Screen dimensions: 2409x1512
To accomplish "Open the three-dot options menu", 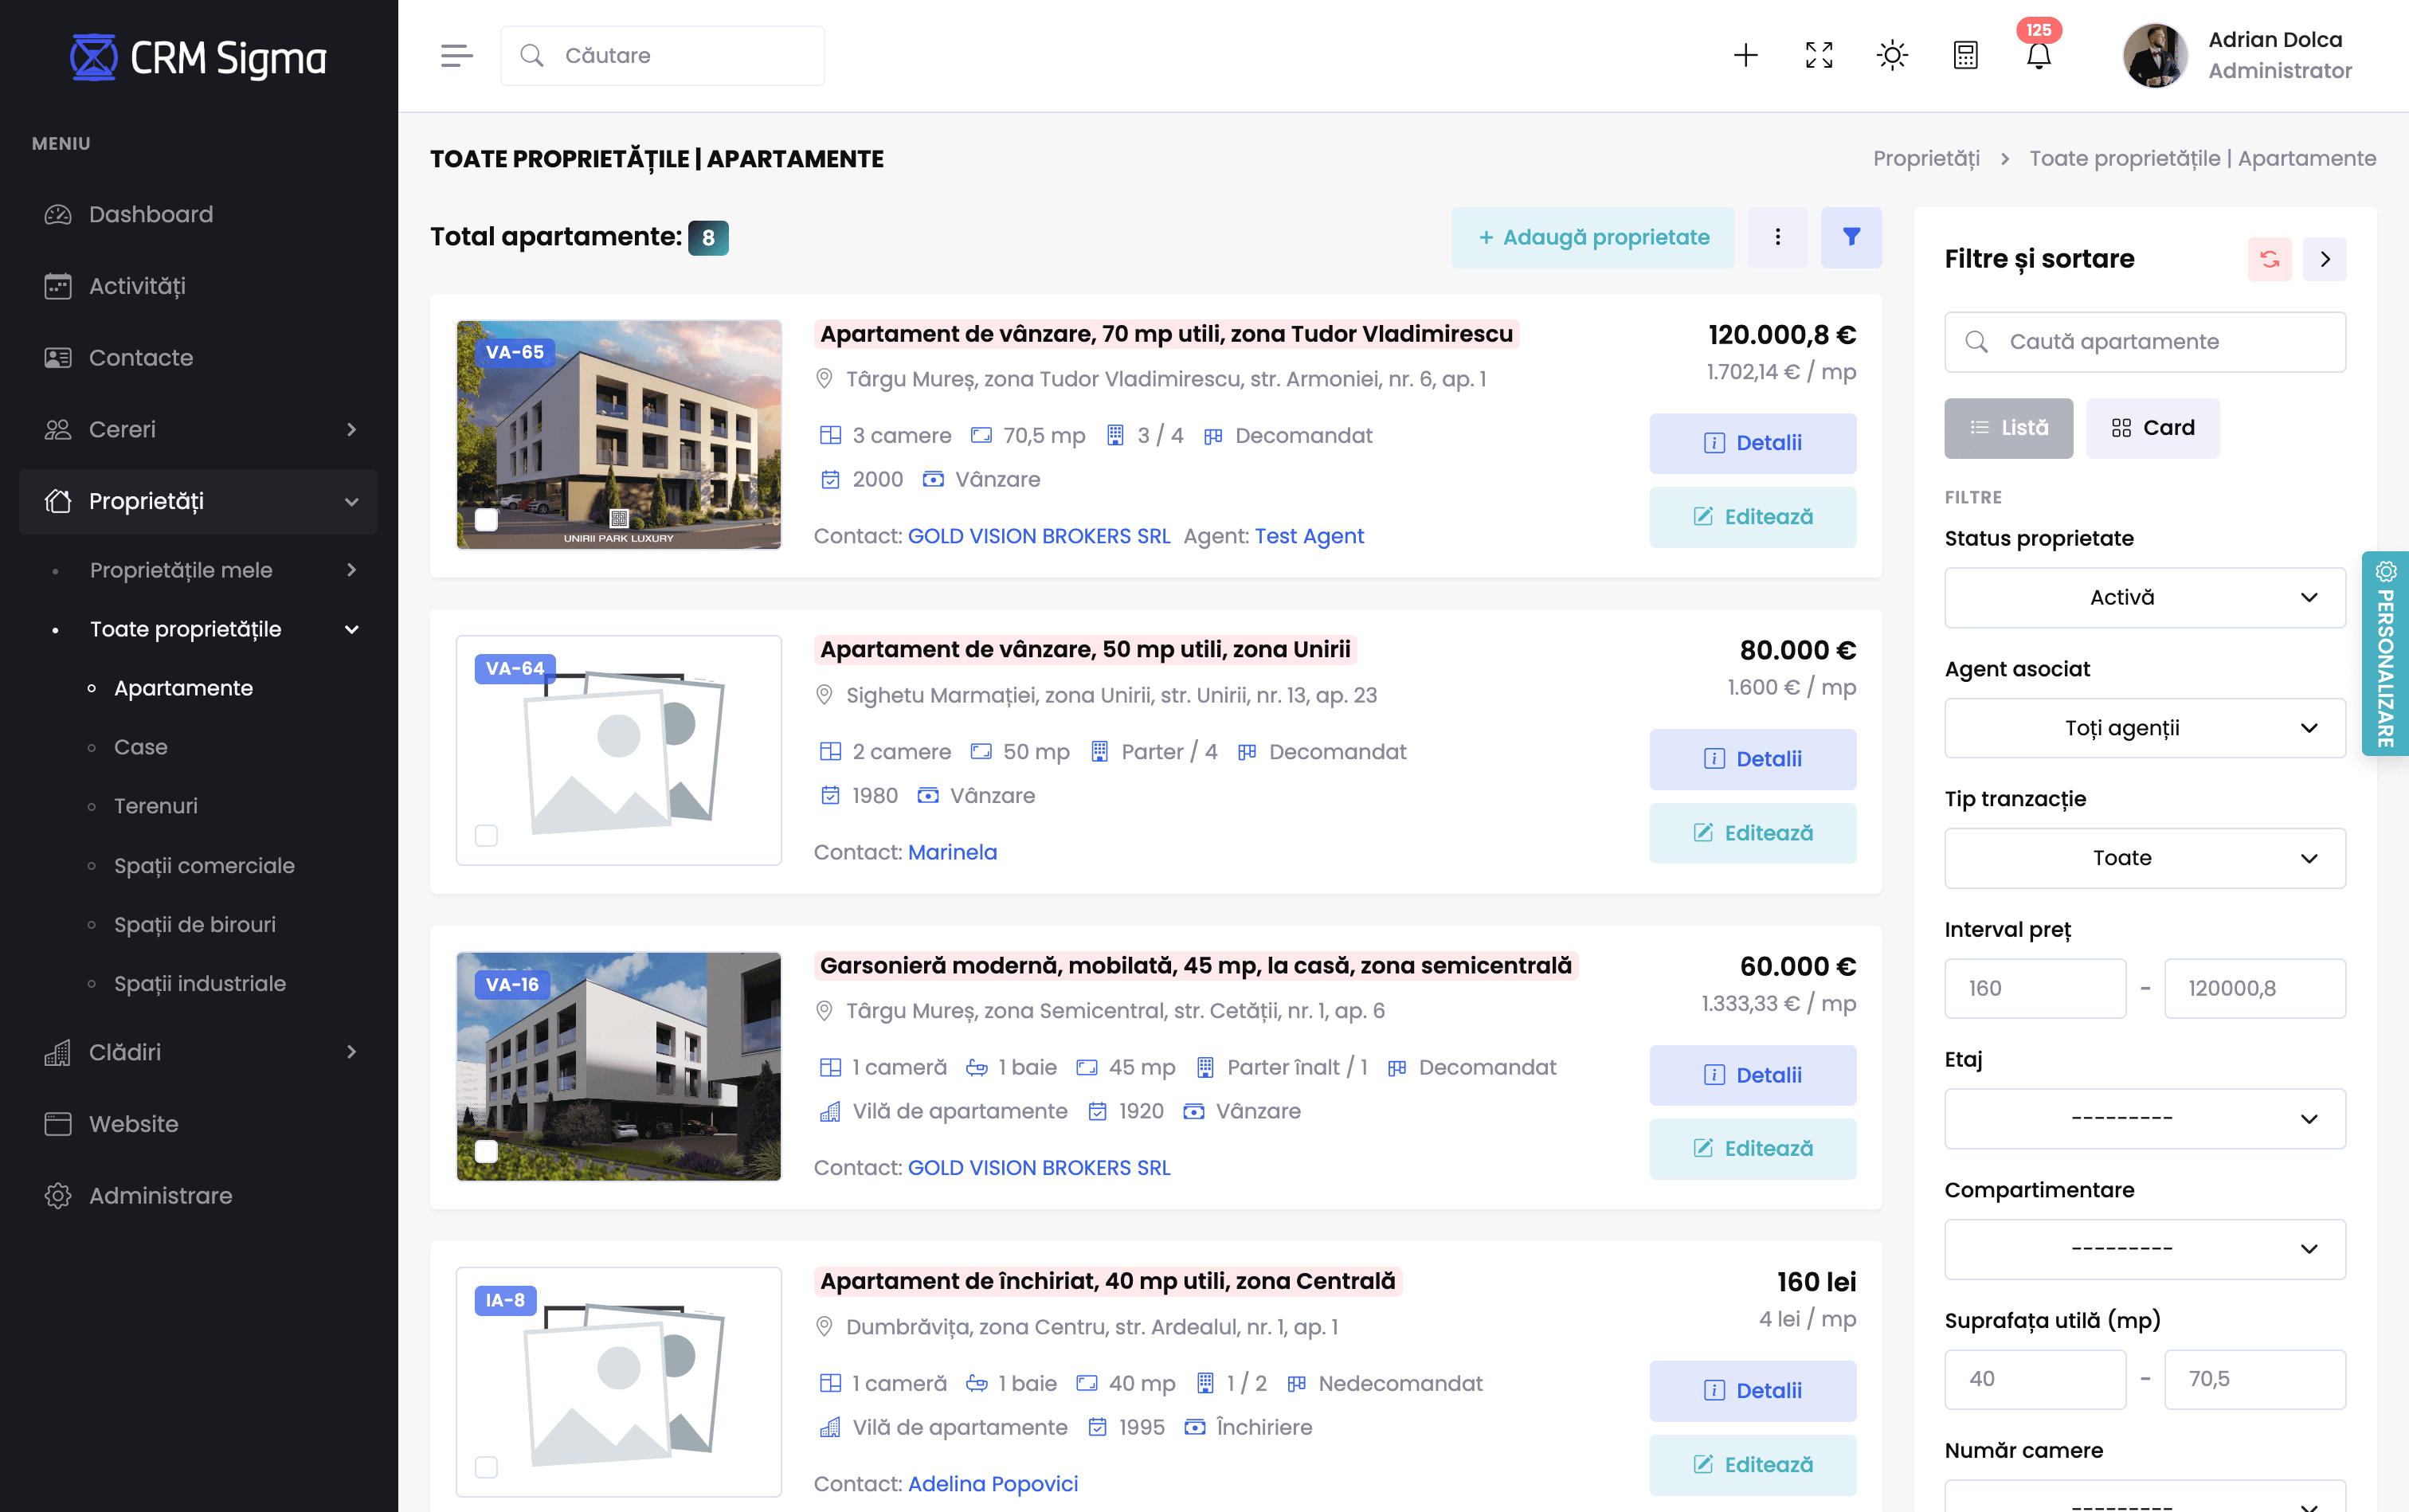I will point(1777,237).
